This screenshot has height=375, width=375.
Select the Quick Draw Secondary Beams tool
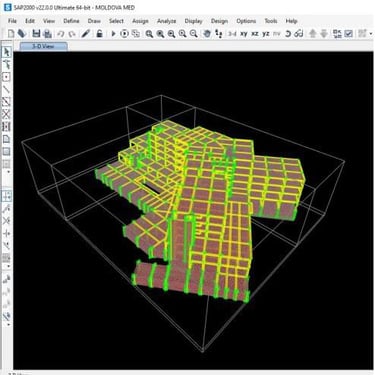(x=7, y=127)
